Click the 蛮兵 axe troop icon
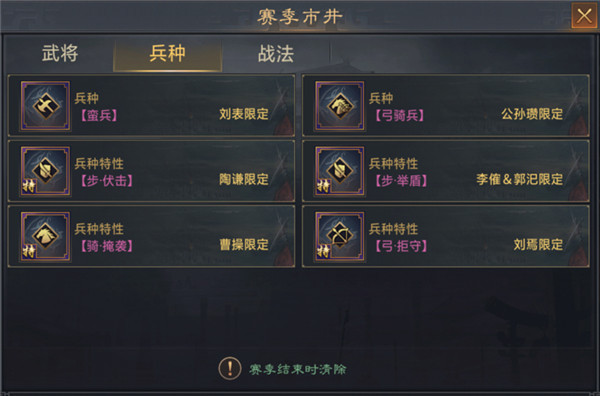 pyautogui.click(x=46, y=106)
